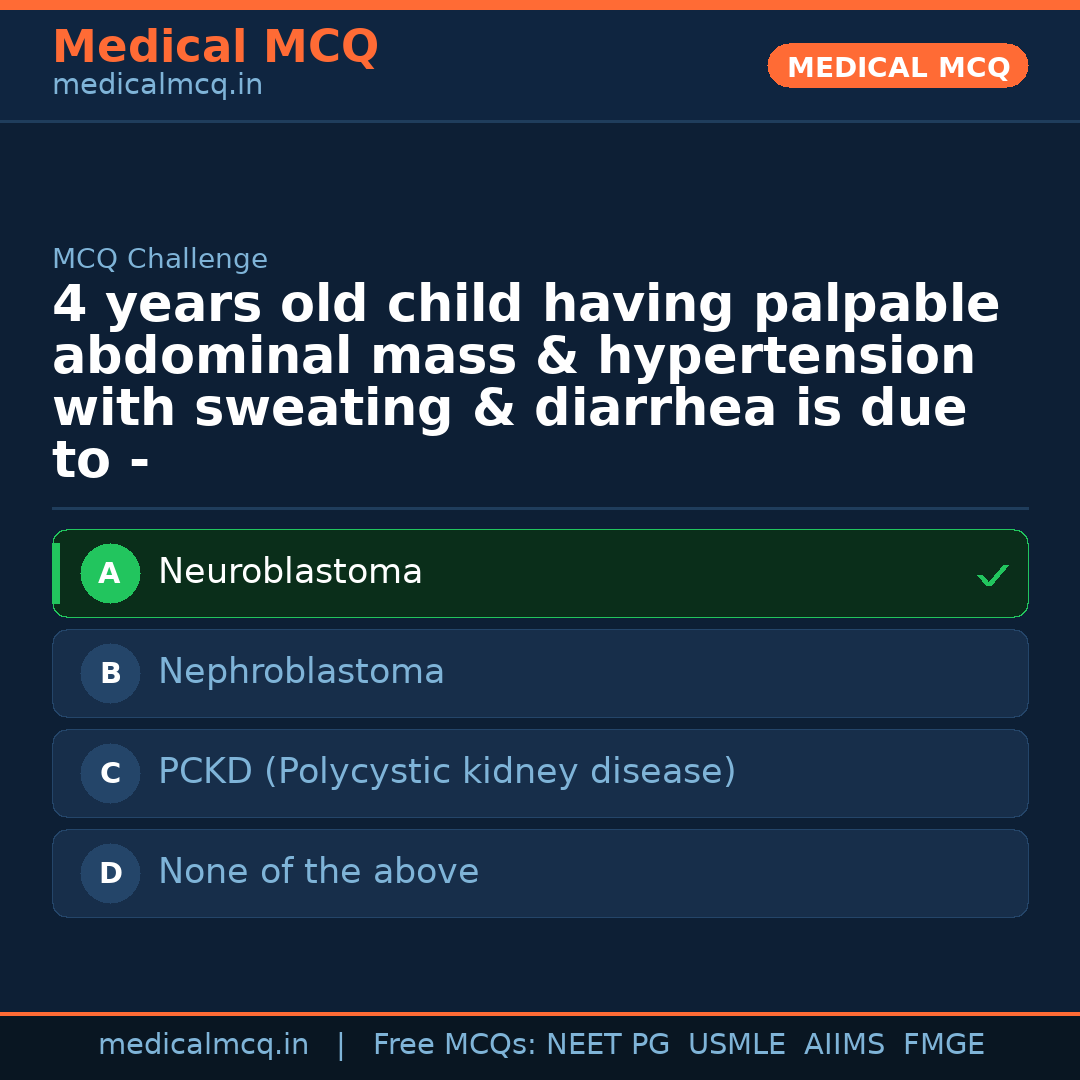Choose the Nephroblastoma option
The height and width of the screenshot is (1080, 1080).
coord(301,672)
